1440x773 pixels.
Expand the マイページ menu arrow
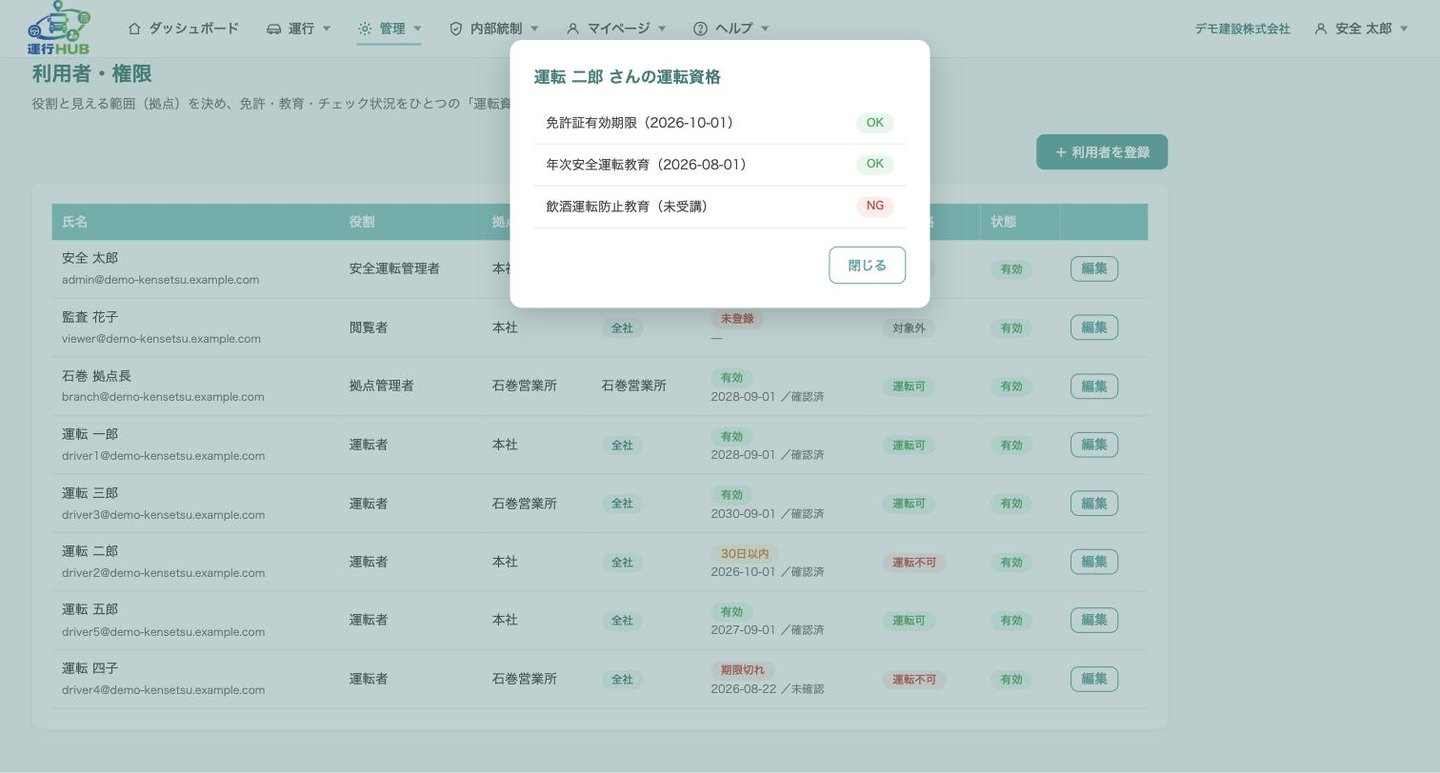[662, 29]
